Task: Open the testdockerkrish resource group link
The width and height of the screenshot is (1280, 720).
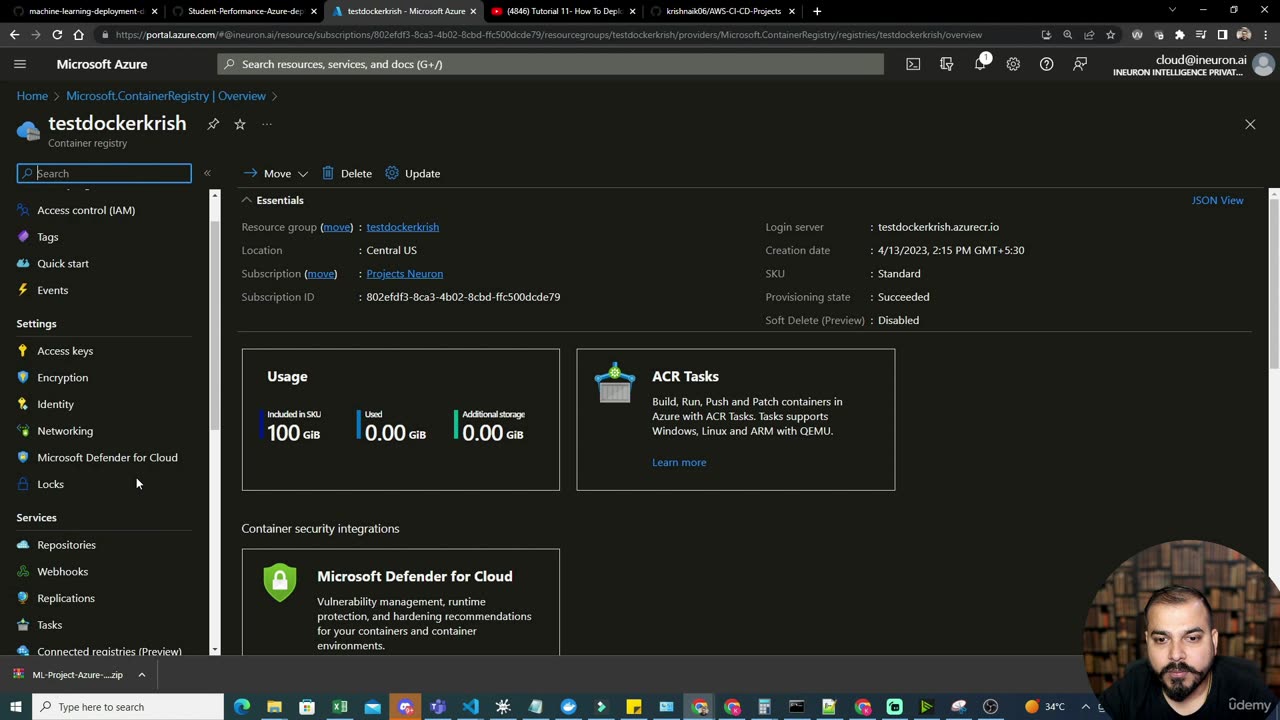Action: click(402, 227)
